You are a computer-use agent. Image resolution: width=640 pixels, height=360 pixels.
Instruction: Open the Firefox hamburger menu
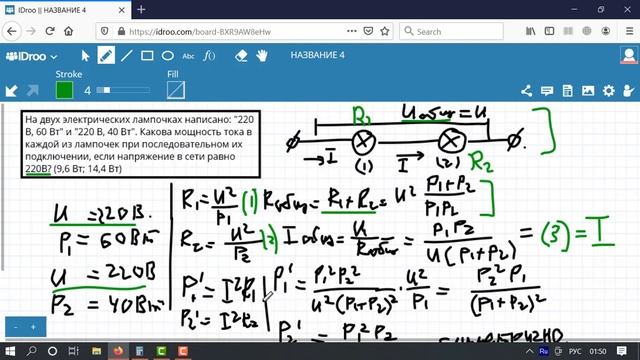tap(629, 31)
